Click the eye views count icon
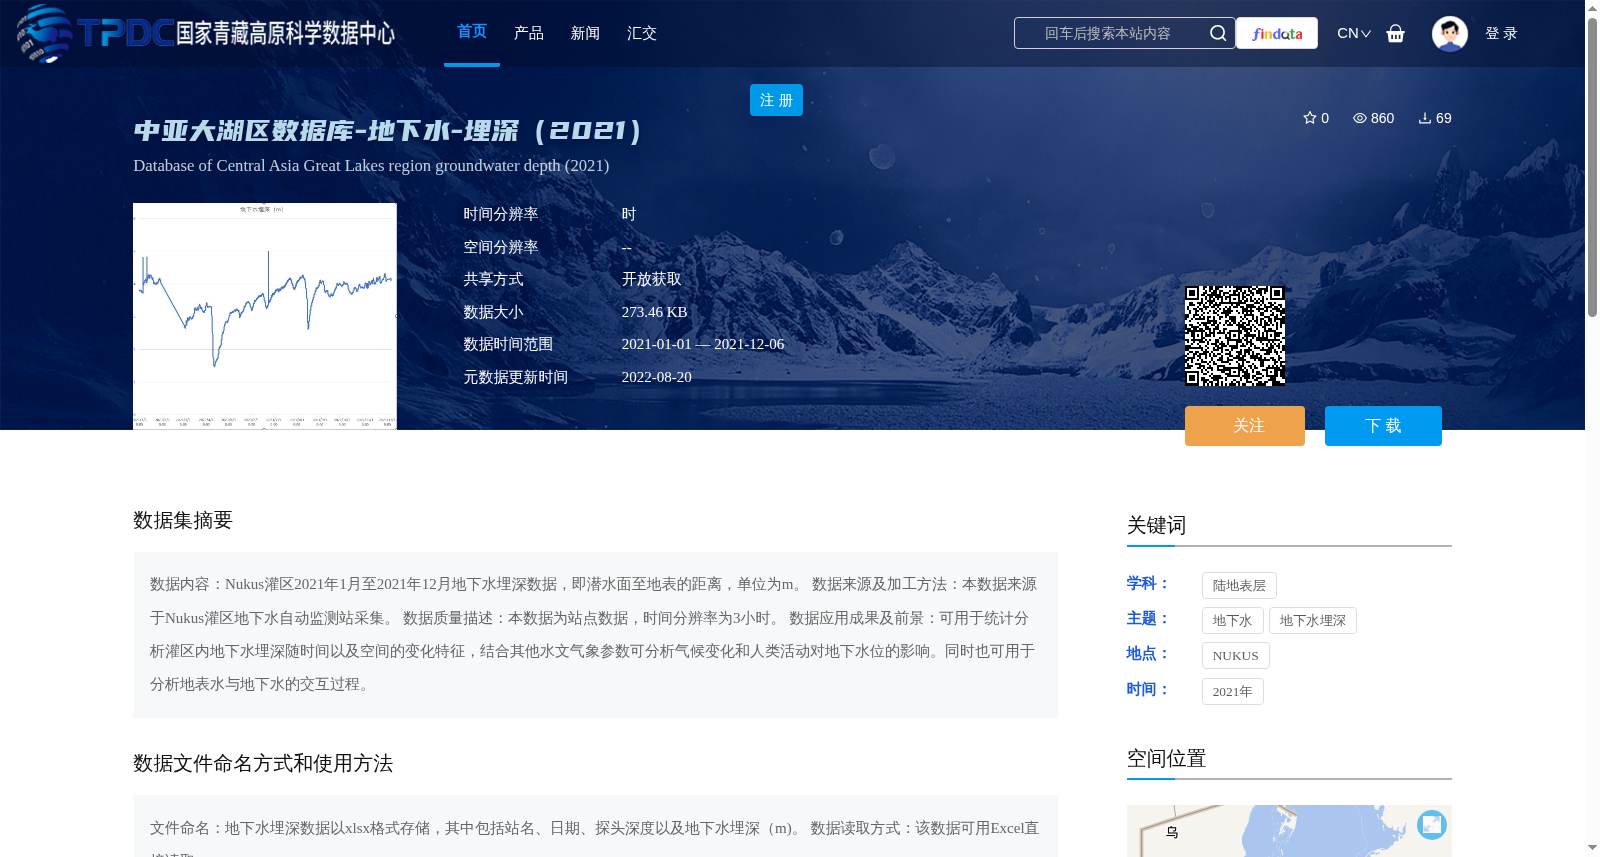The width and height of the screenshot is (1600, 857). (1360, 118)
